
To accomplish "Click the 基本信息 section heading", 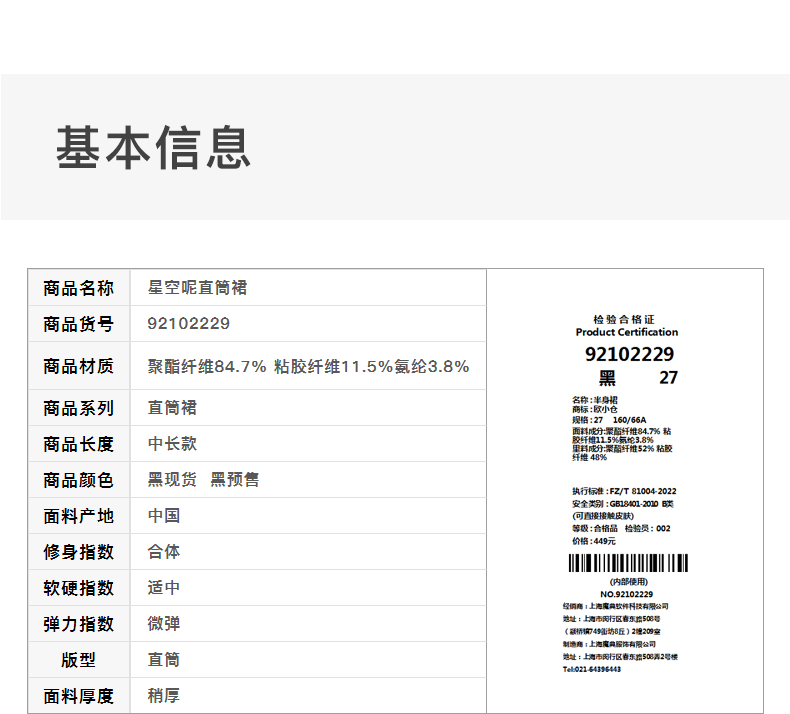I will click(153, 147).
